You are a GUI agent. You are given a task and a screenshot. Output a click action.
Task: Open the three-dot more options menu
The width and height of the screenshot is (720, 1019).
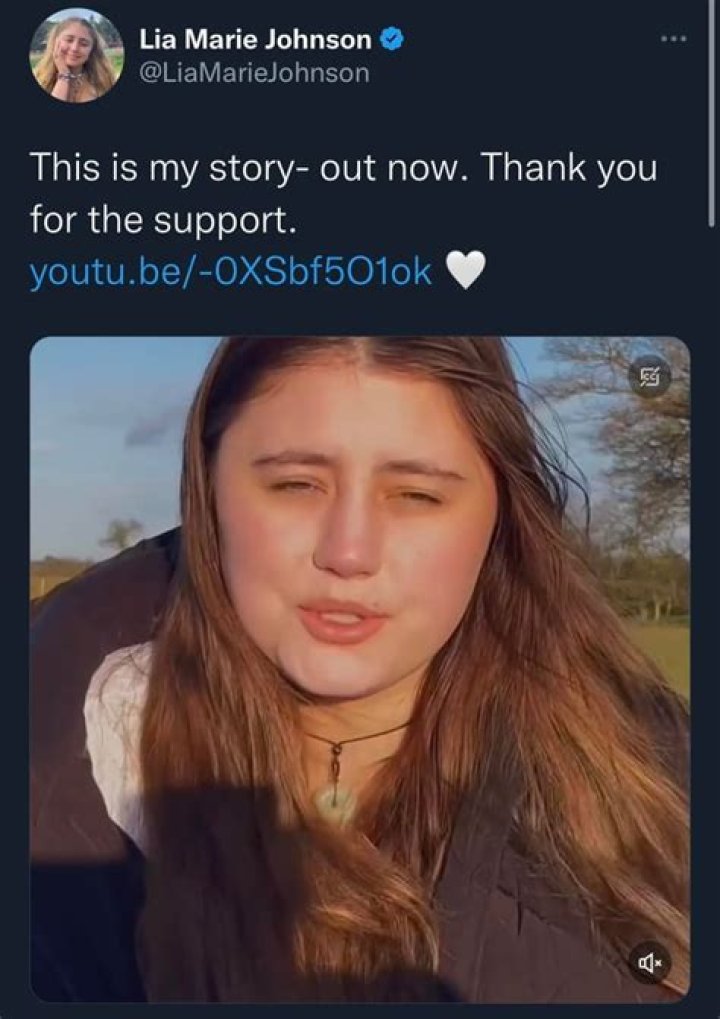click(x=673, y=39)
